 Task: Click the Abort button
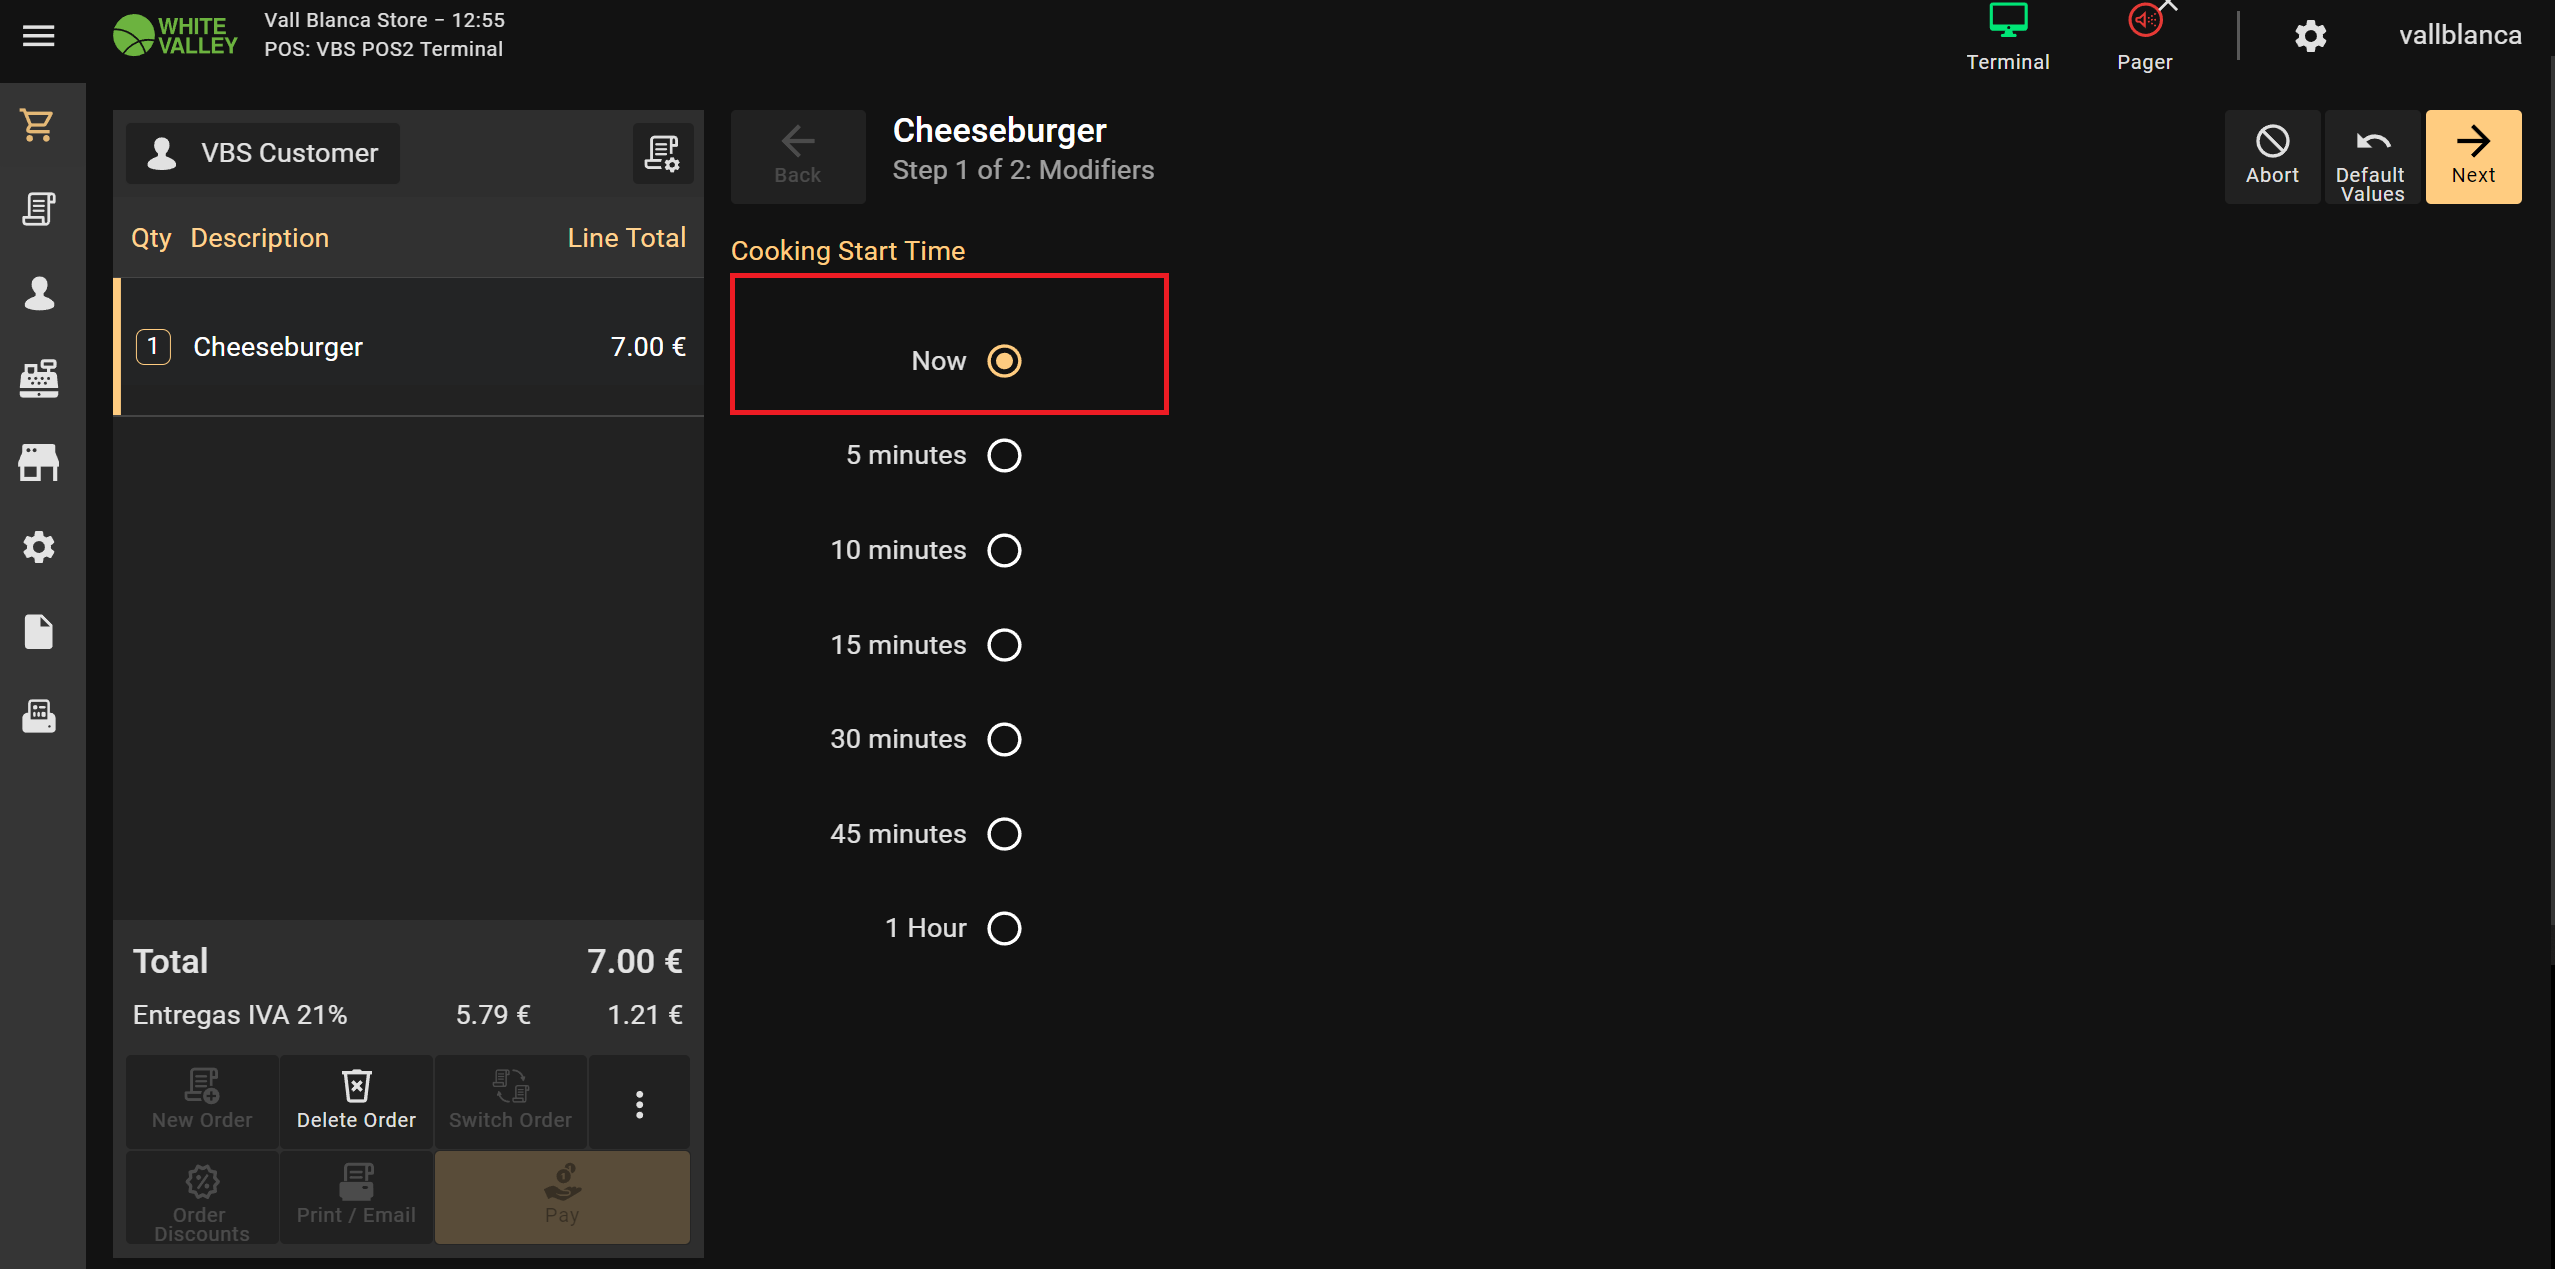2271,157
